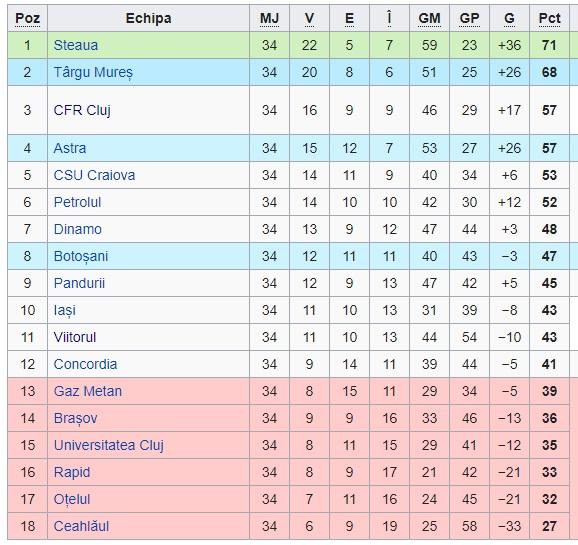Click the Pct column header abbreviation
The image size is (578, 545).
(550, 18)
